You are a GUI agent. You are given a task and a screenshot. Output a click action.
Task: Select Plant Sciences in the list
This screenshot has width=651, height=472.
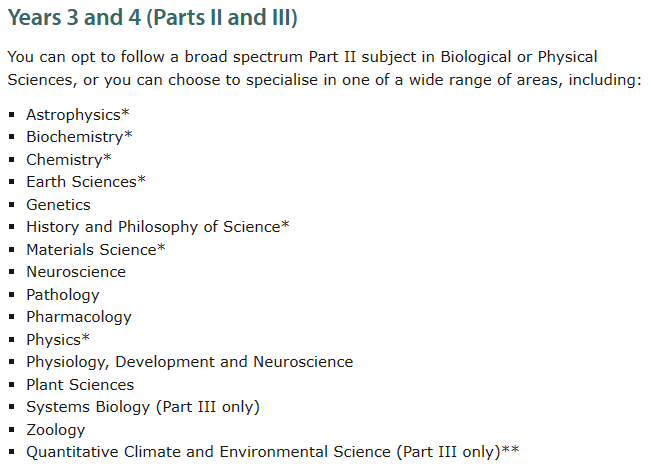tap(80, 384)
